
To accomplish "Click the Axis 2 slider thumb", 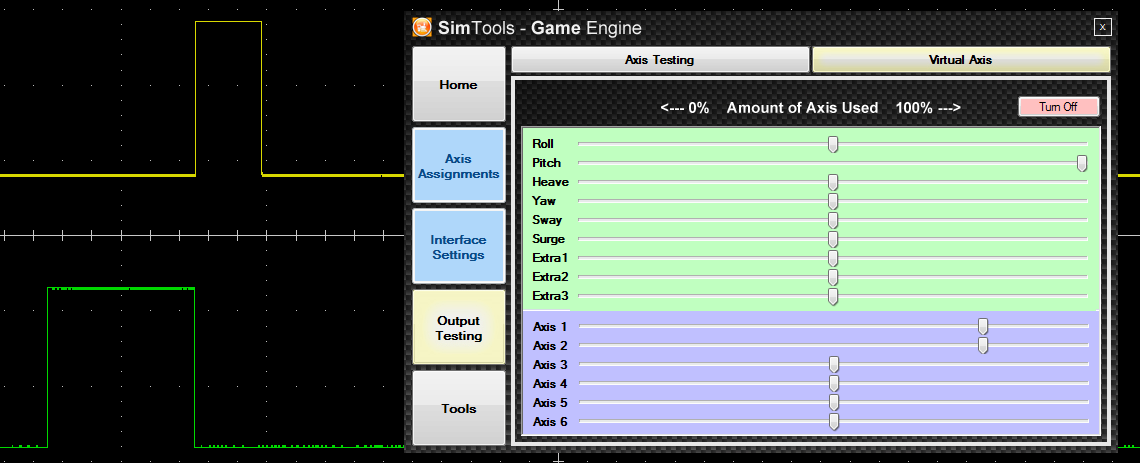I will 983,345.
